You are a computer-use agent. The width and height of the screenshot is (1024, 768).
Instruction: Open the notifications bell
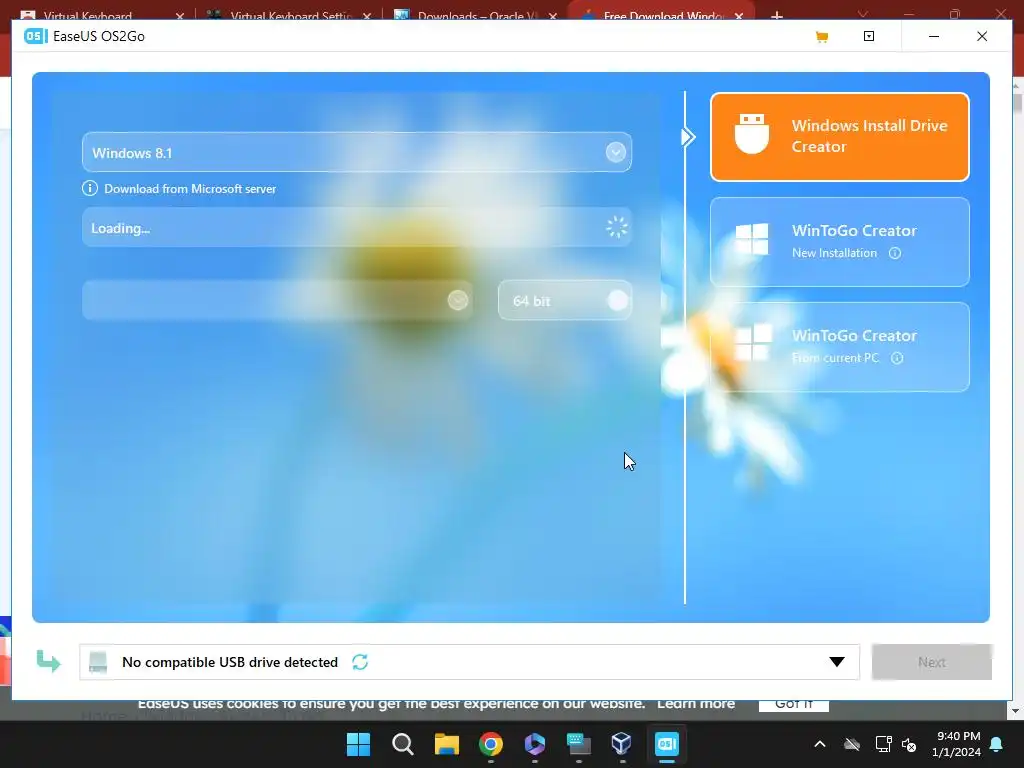(997, 744)
